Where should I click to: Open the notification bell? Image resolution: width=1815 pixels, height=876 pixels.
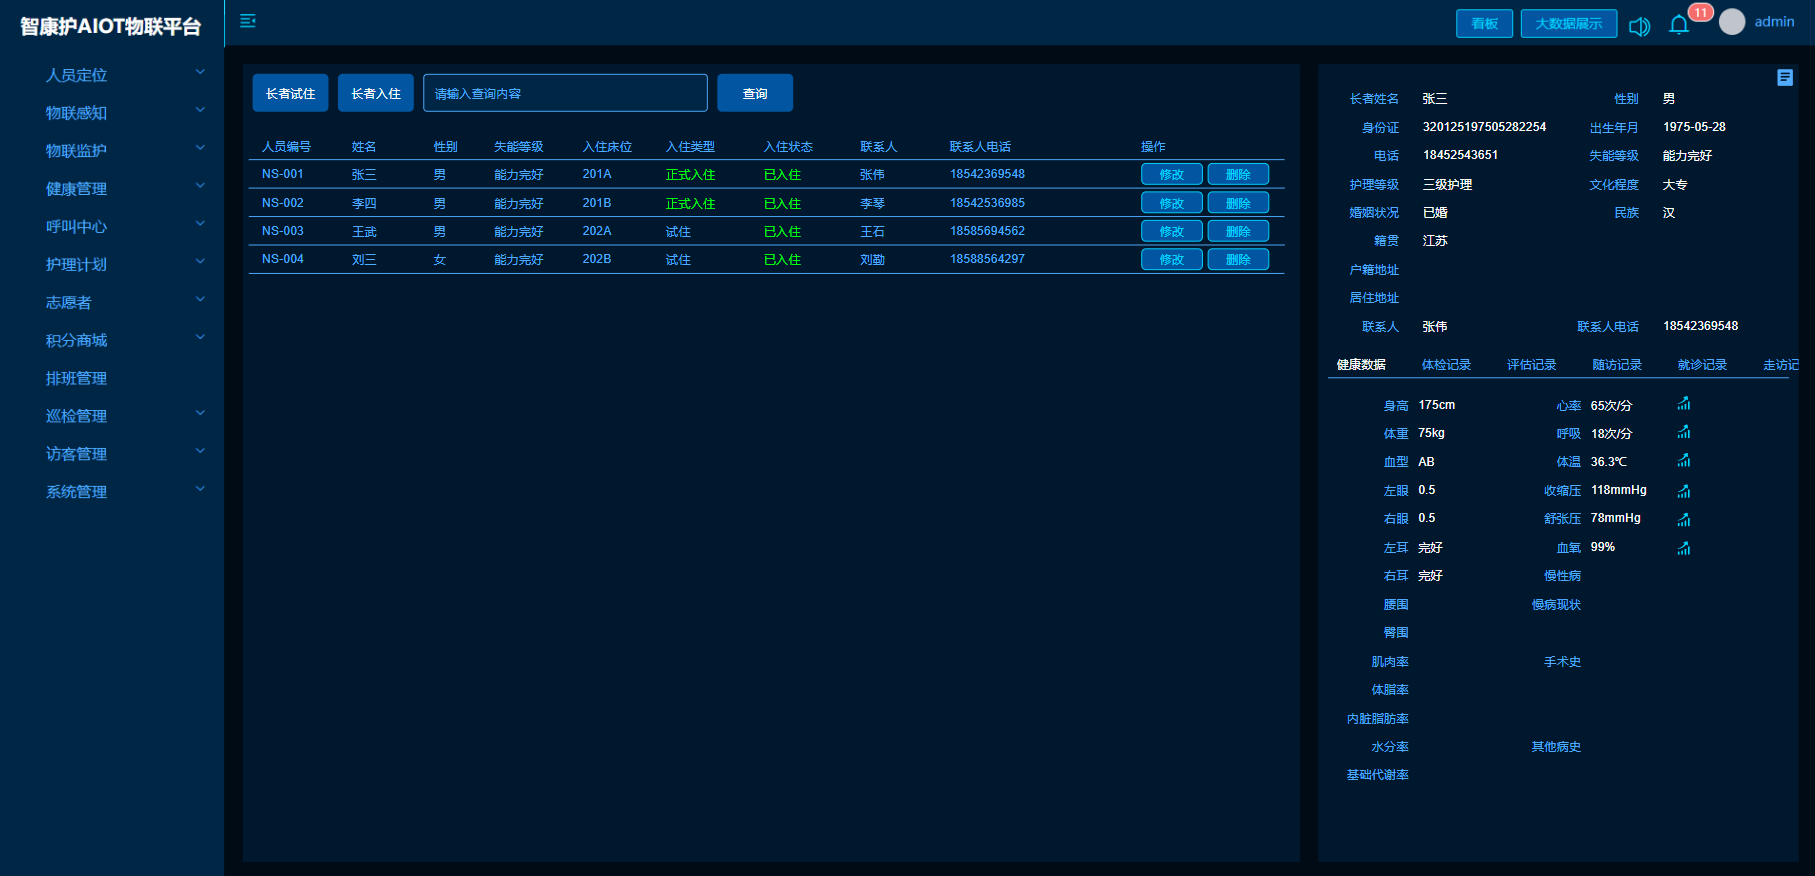(1679, 25)
